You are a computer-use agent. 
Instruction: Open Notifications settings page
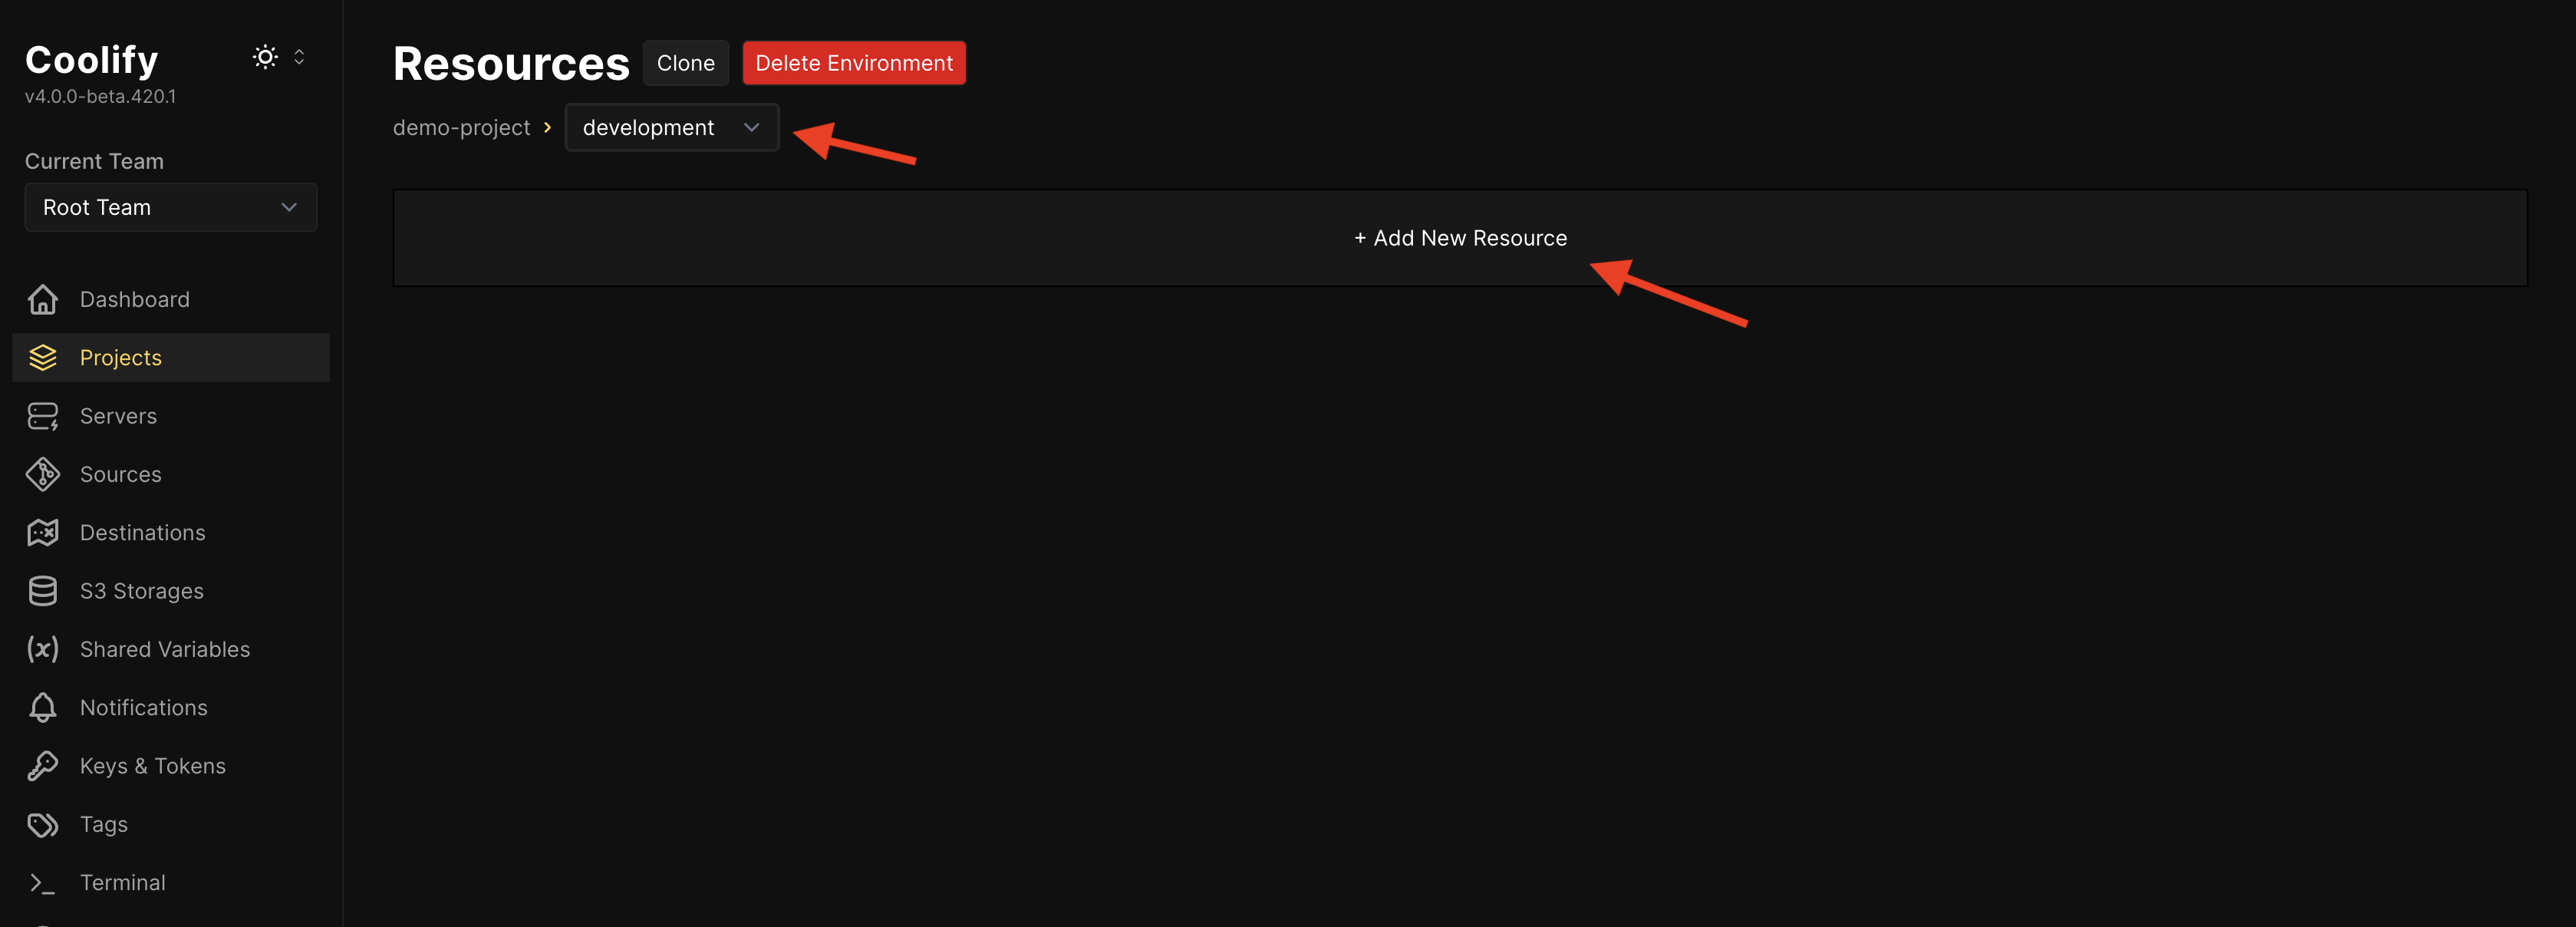click(171, 707)
